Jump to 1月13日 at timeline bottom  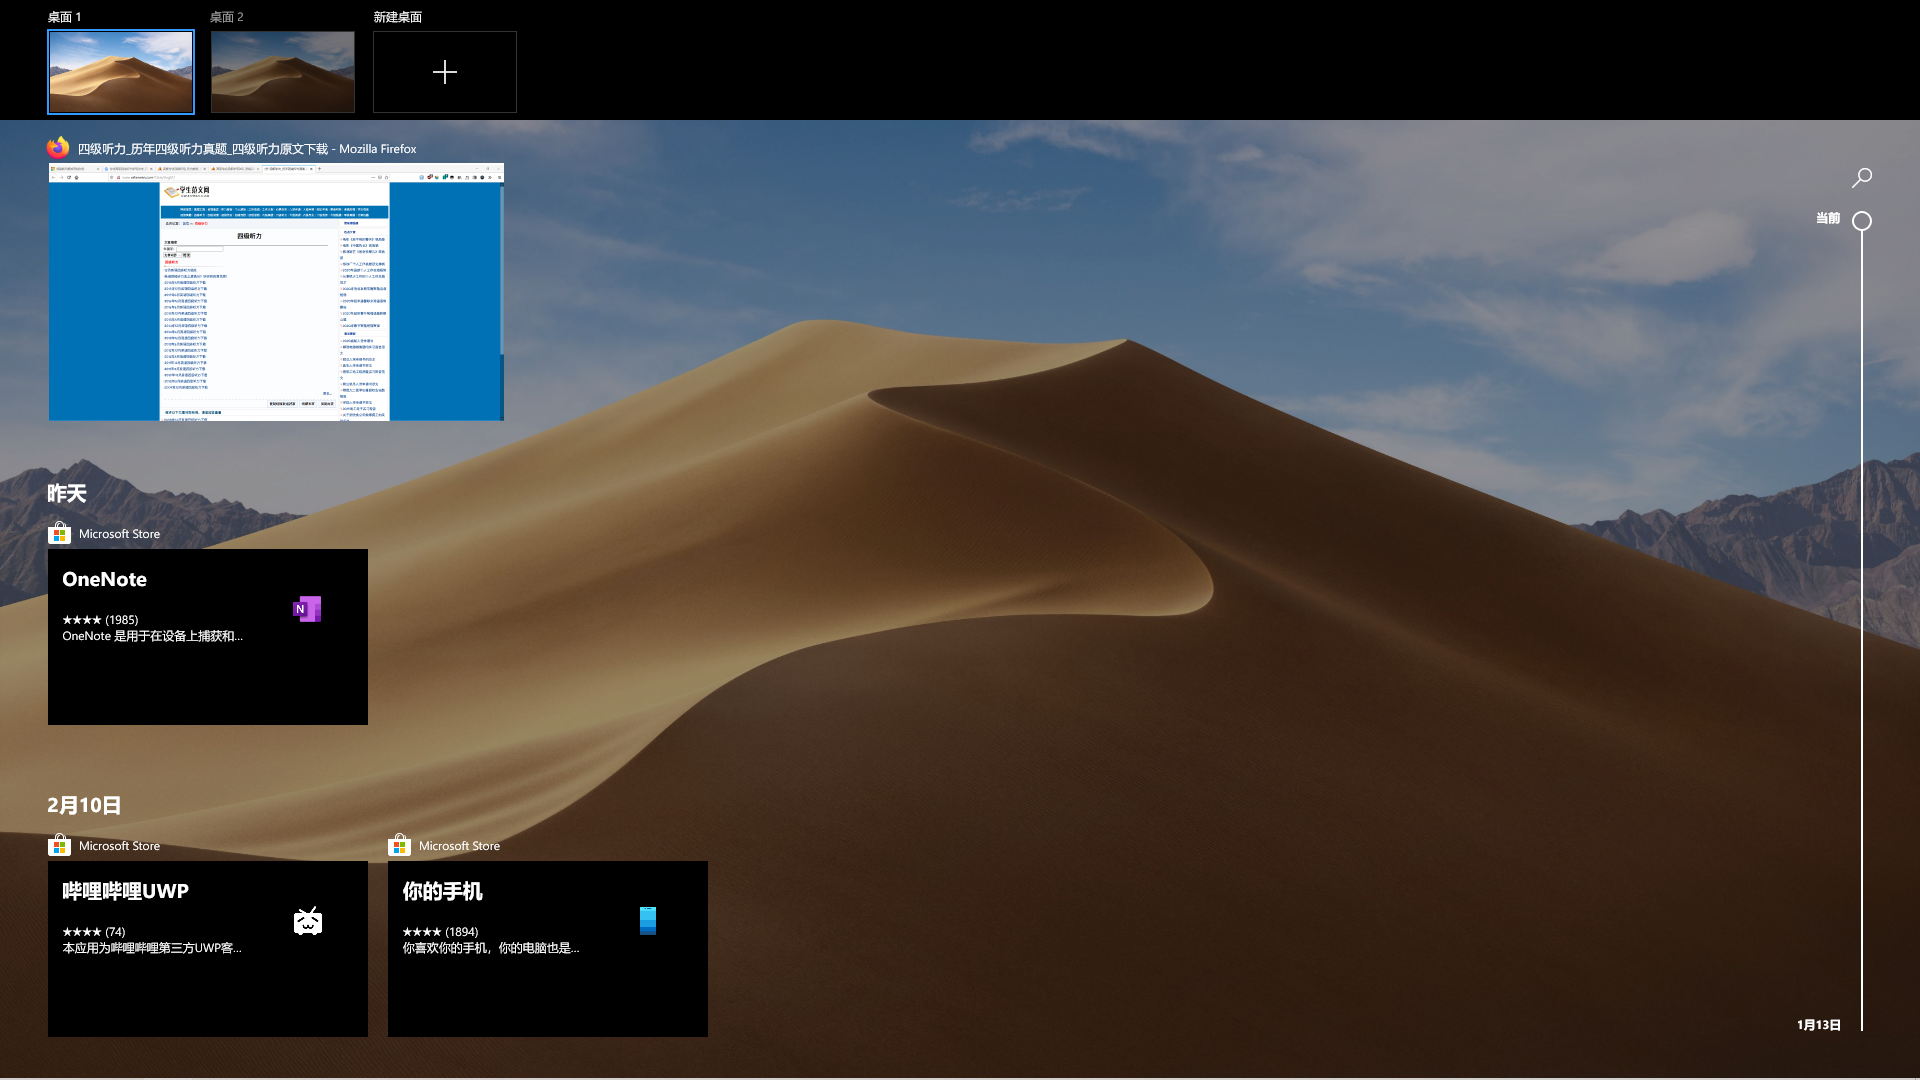coord(1818,1025)
